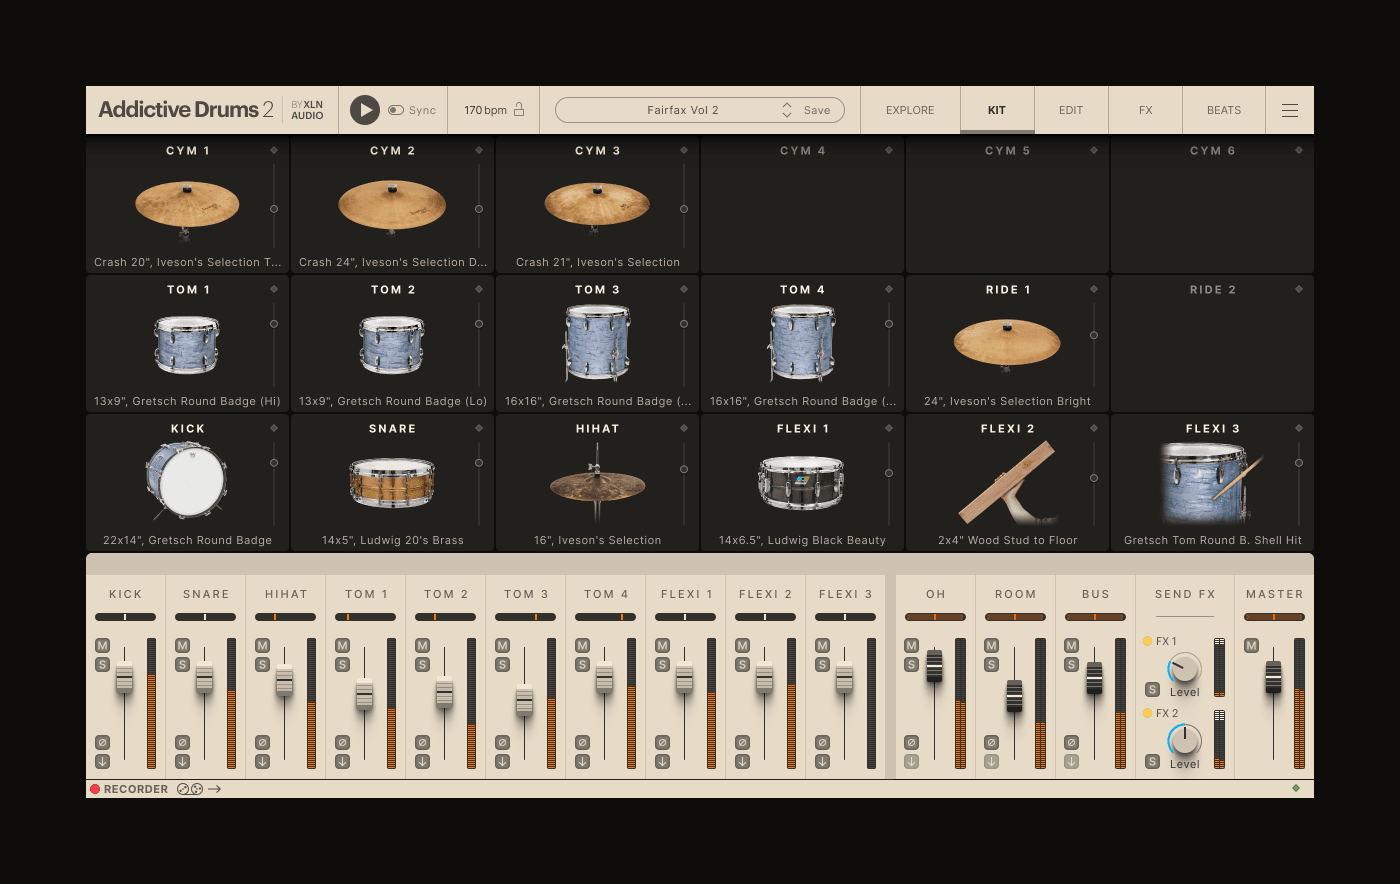Toggle the FX 1 send indicator

pos(1147,641)
